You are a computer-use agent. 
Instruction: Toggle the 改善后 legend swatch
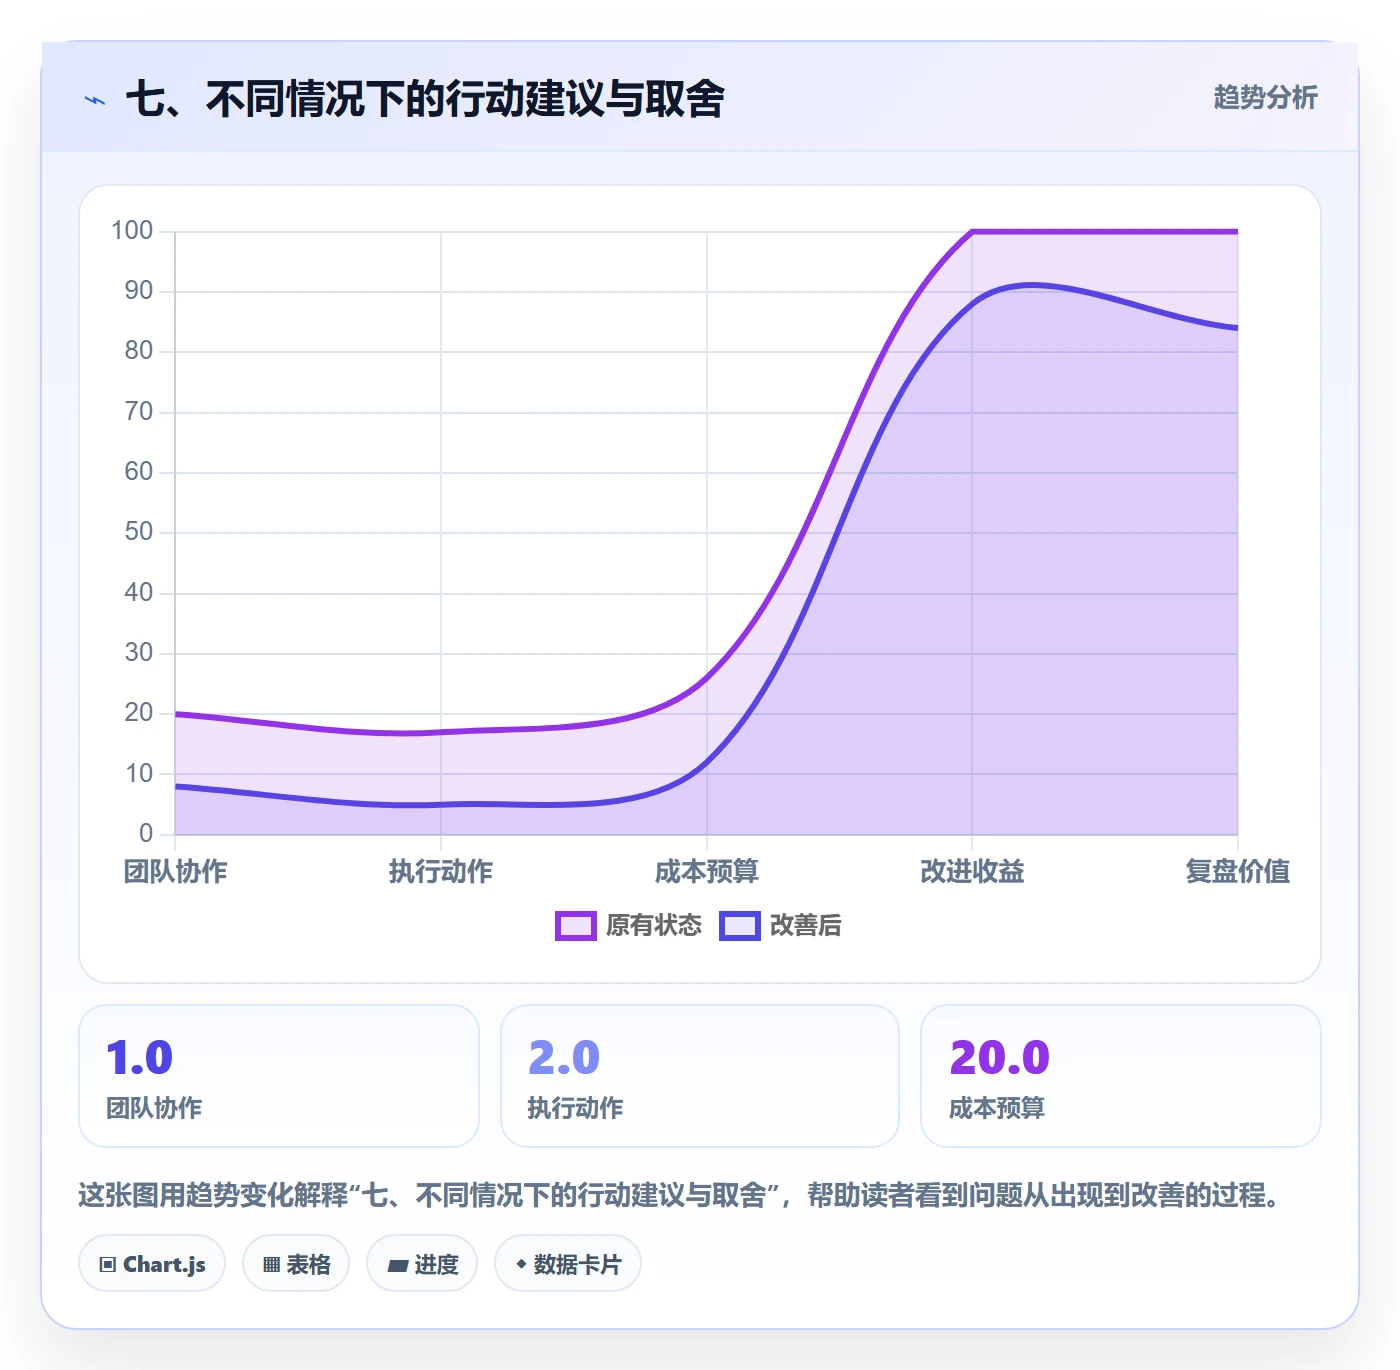click(x=740, y=926)
